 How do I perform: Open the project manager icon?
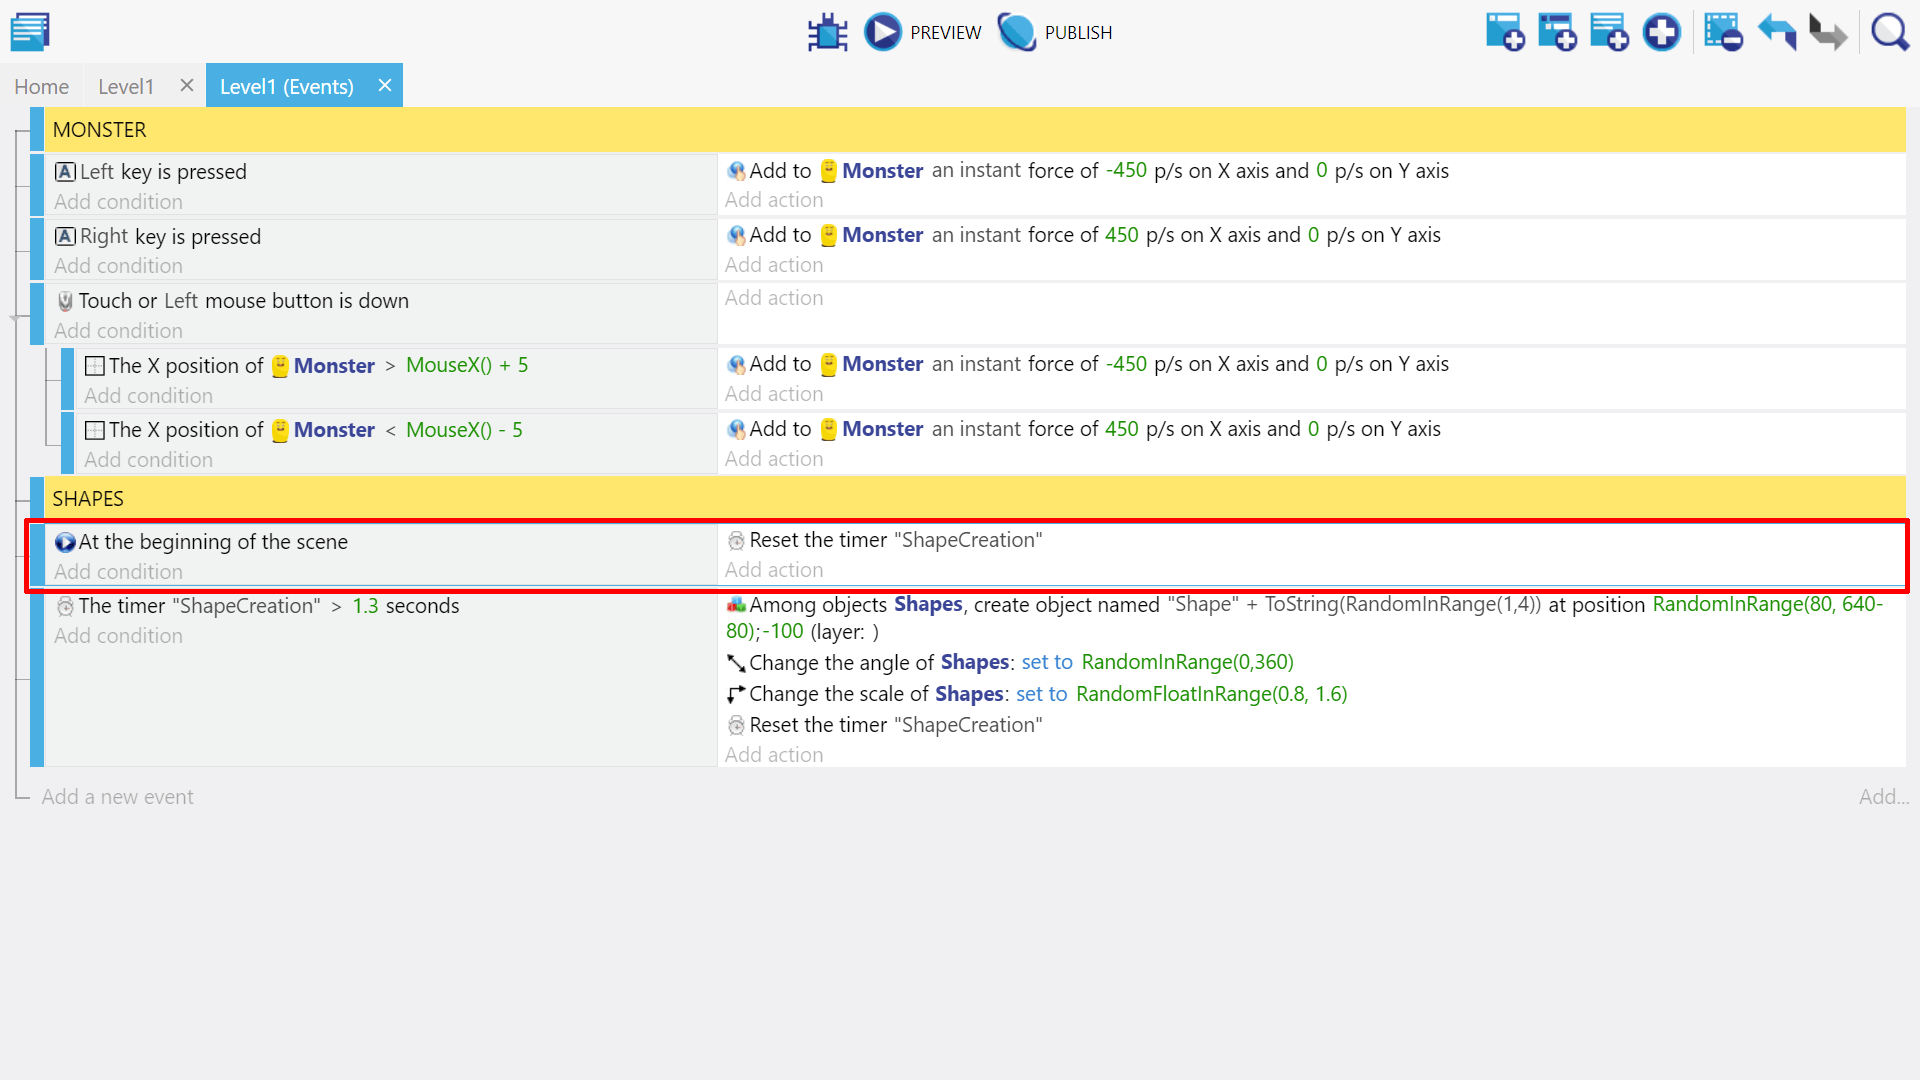pyautogui.click(x=30, y=32)
